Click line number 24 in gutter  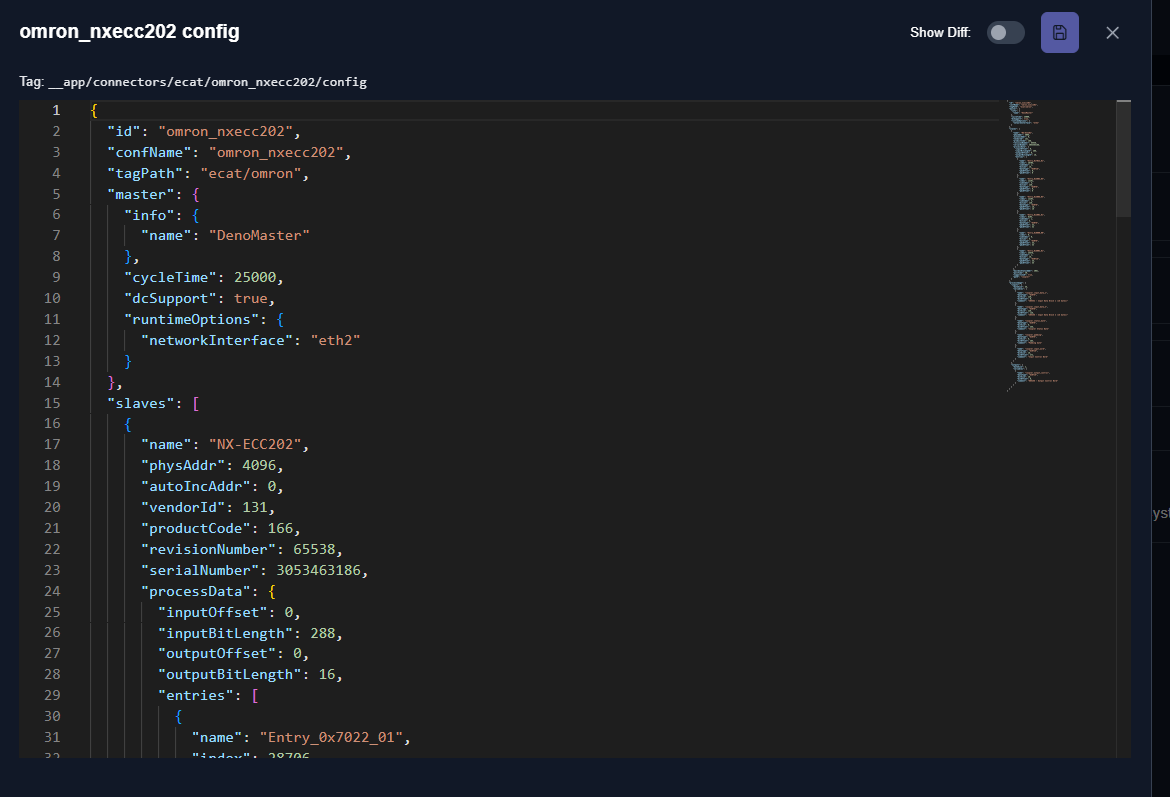(52, 591)
